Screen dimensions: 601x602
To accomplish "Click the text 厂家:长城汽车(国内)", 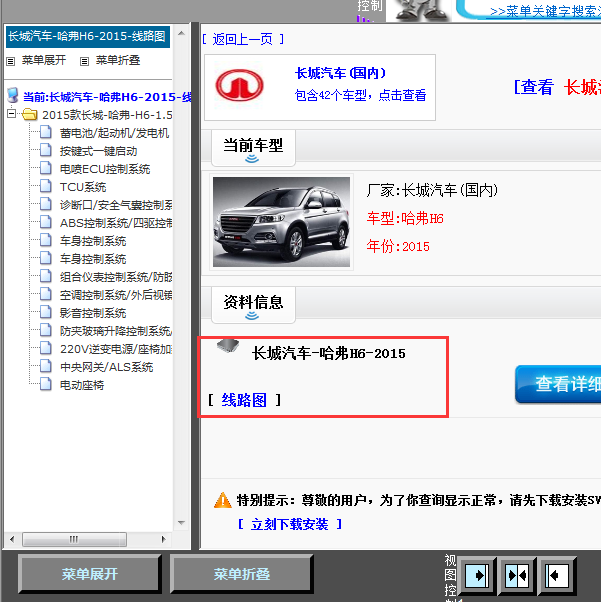I will tap(432, 190).
